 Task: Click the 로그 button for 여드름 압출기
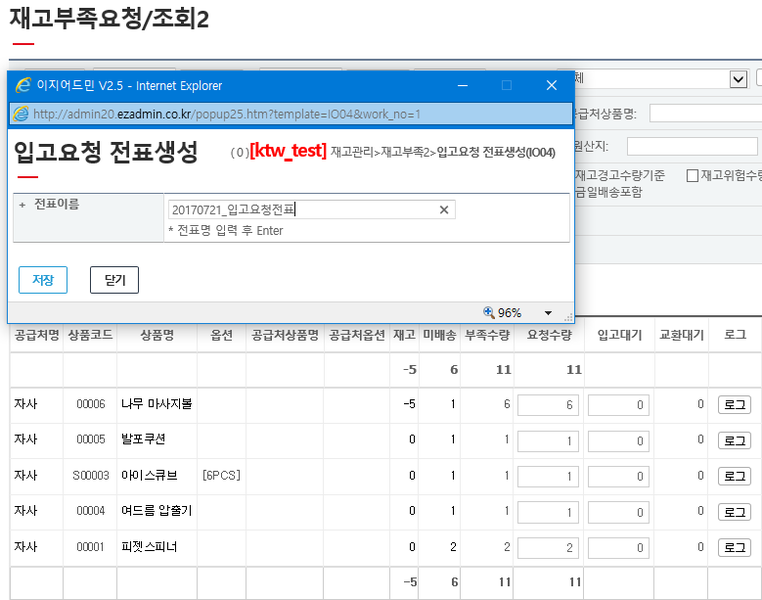click(x=734, y=512)
